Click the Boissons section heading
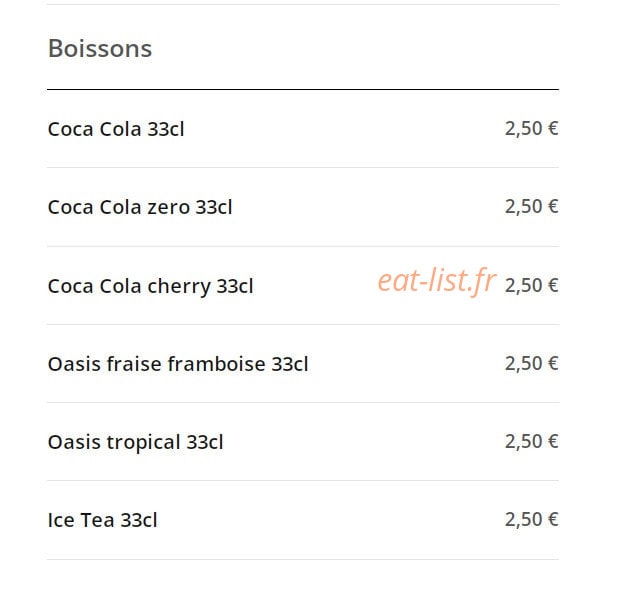The width and height of the screenshot is (621, 611). click(100, 49)
